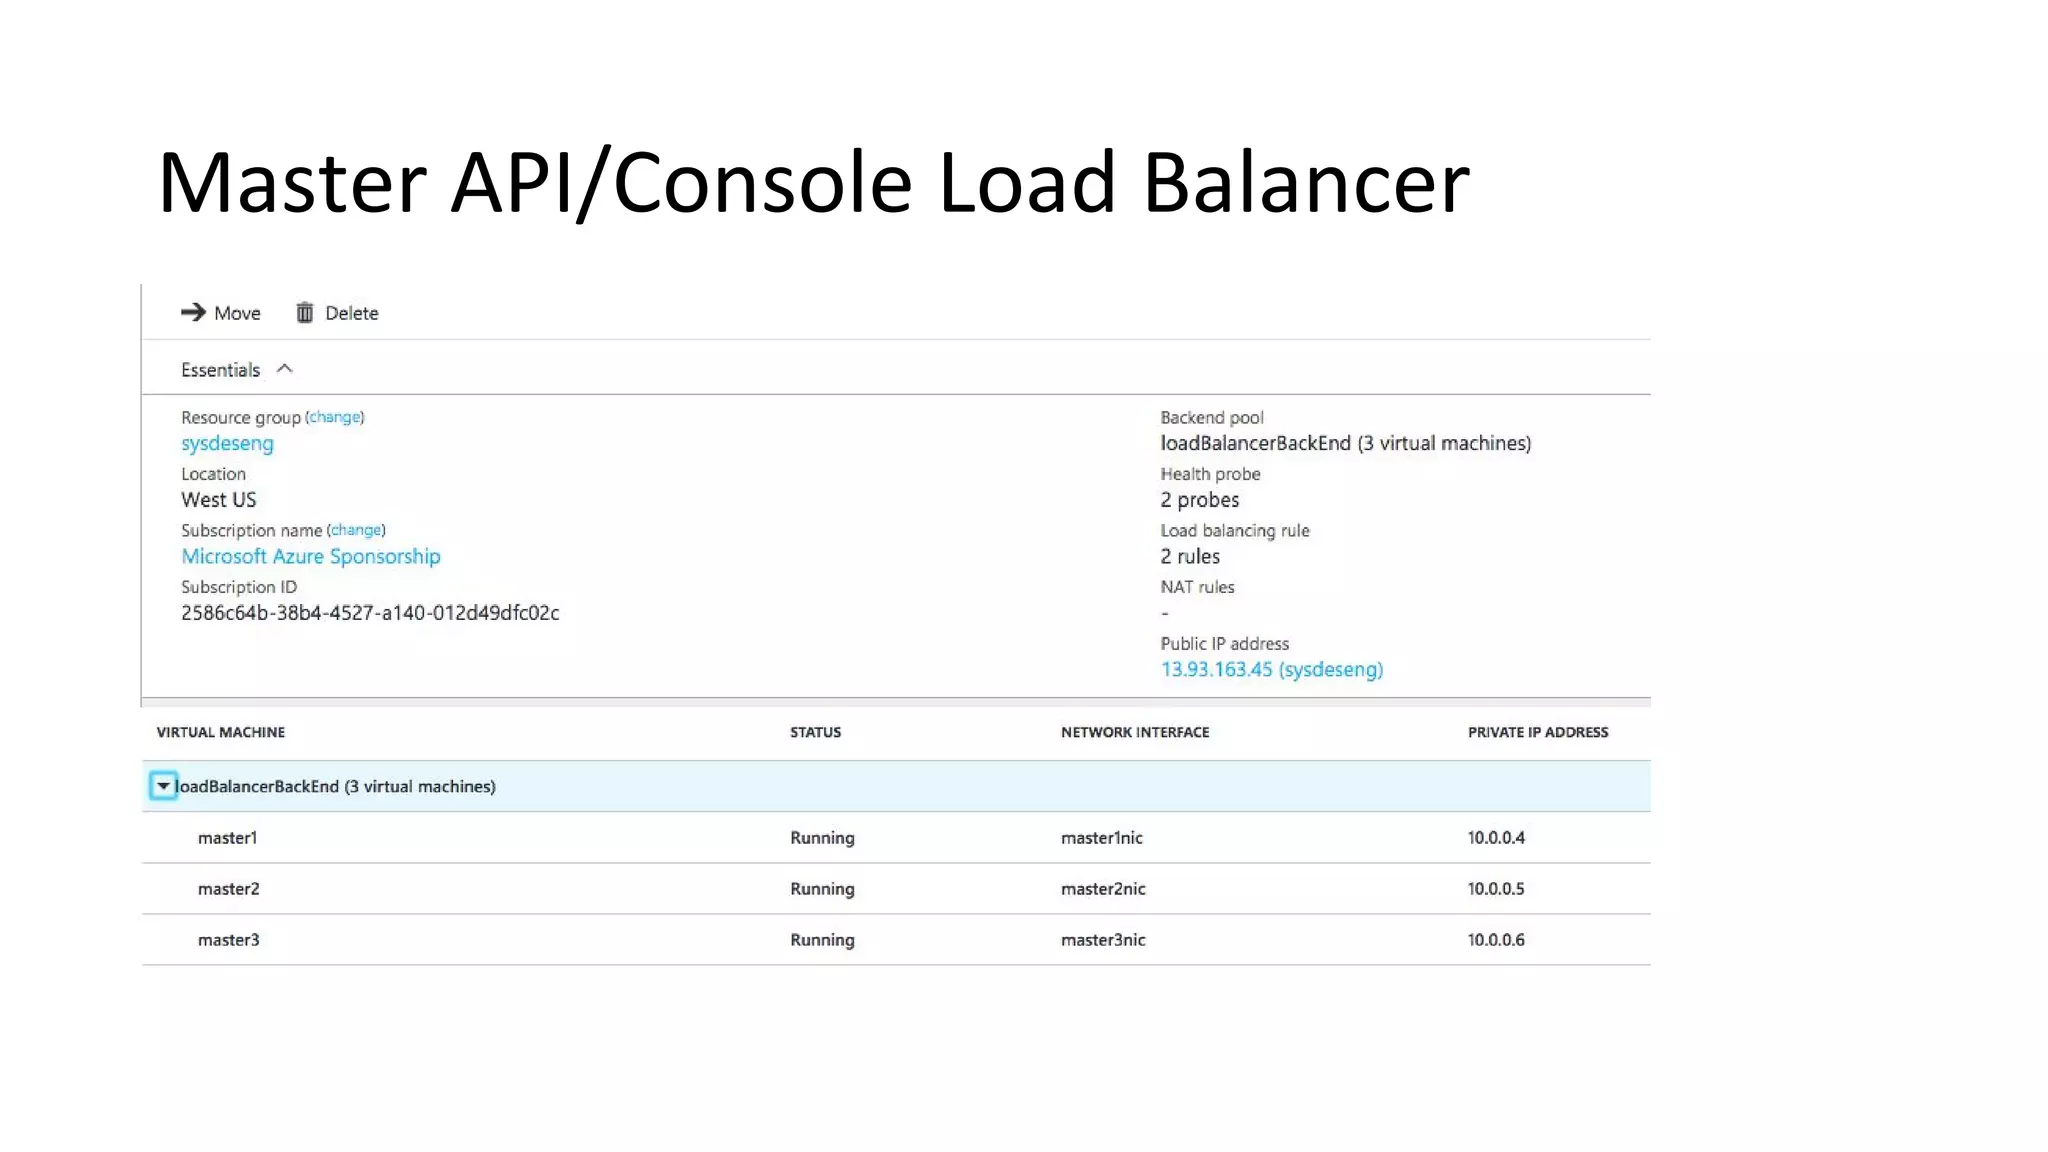2048x1152 pixels.
Task: Click Running status of master1
Action: tap(822, 838)
